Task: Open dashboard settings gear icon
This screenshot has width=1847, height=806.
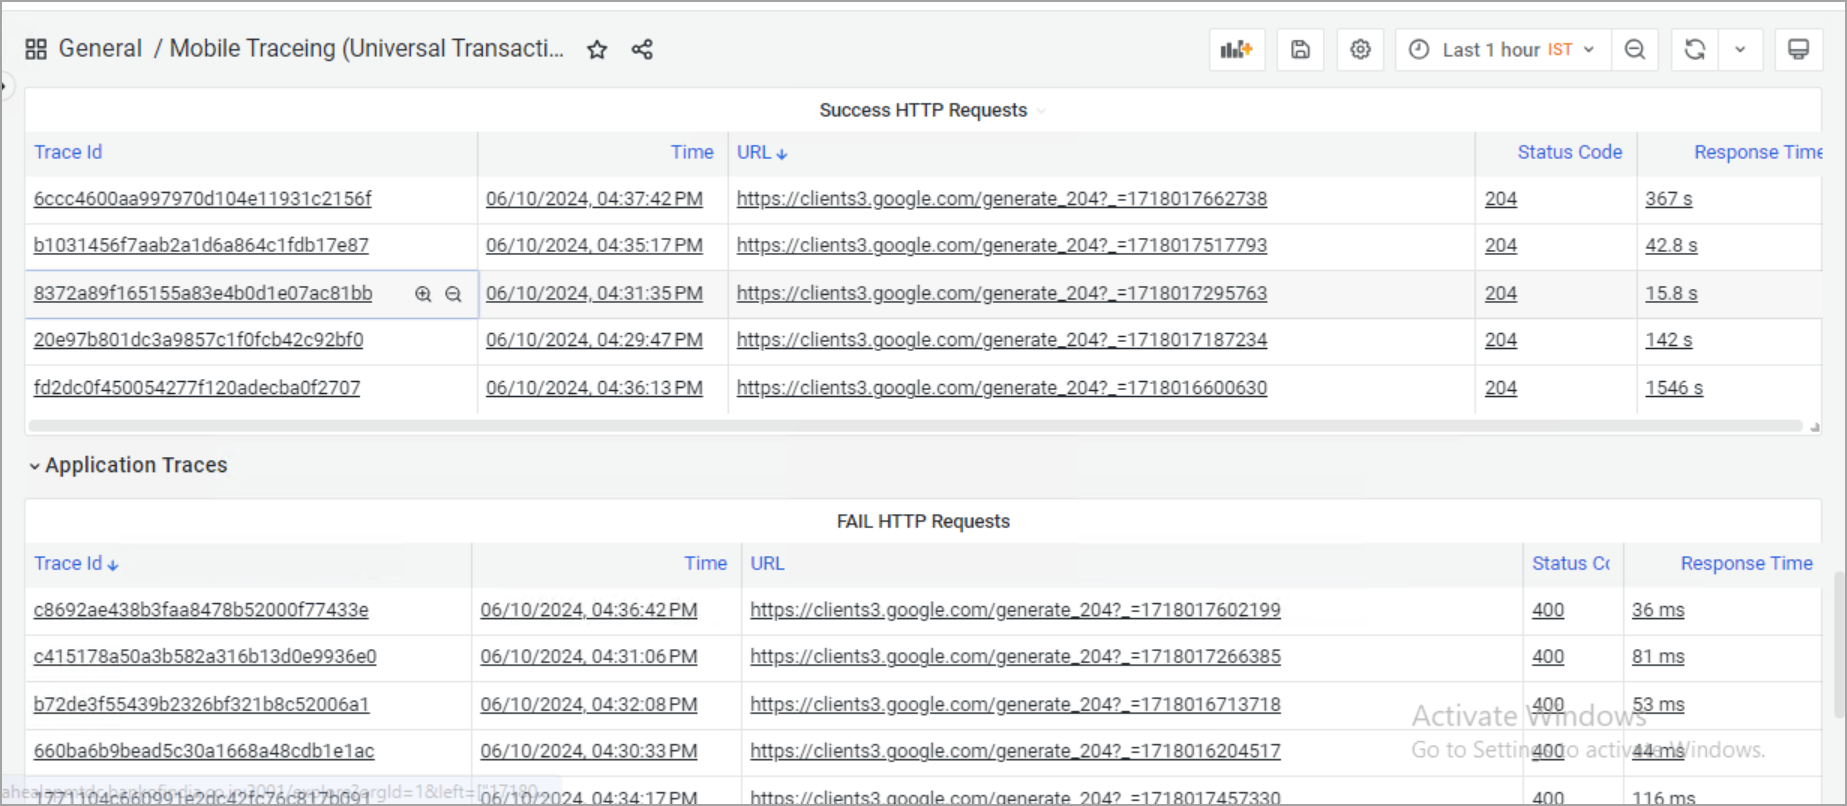Action: pos(1360,49)
